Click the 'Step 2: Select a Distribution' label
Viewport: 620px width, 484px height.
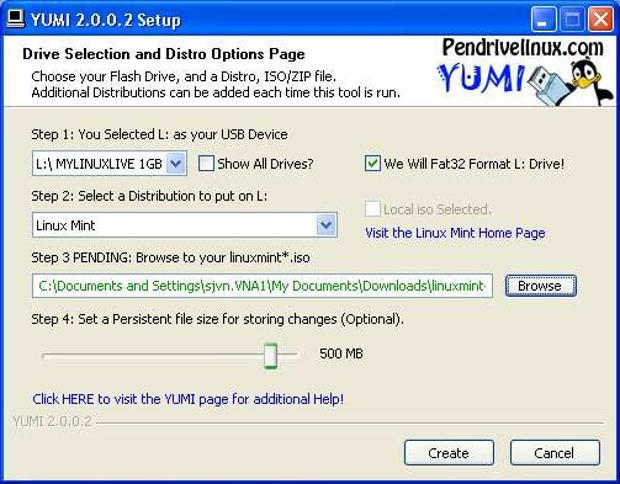click(x=149, y=196)
